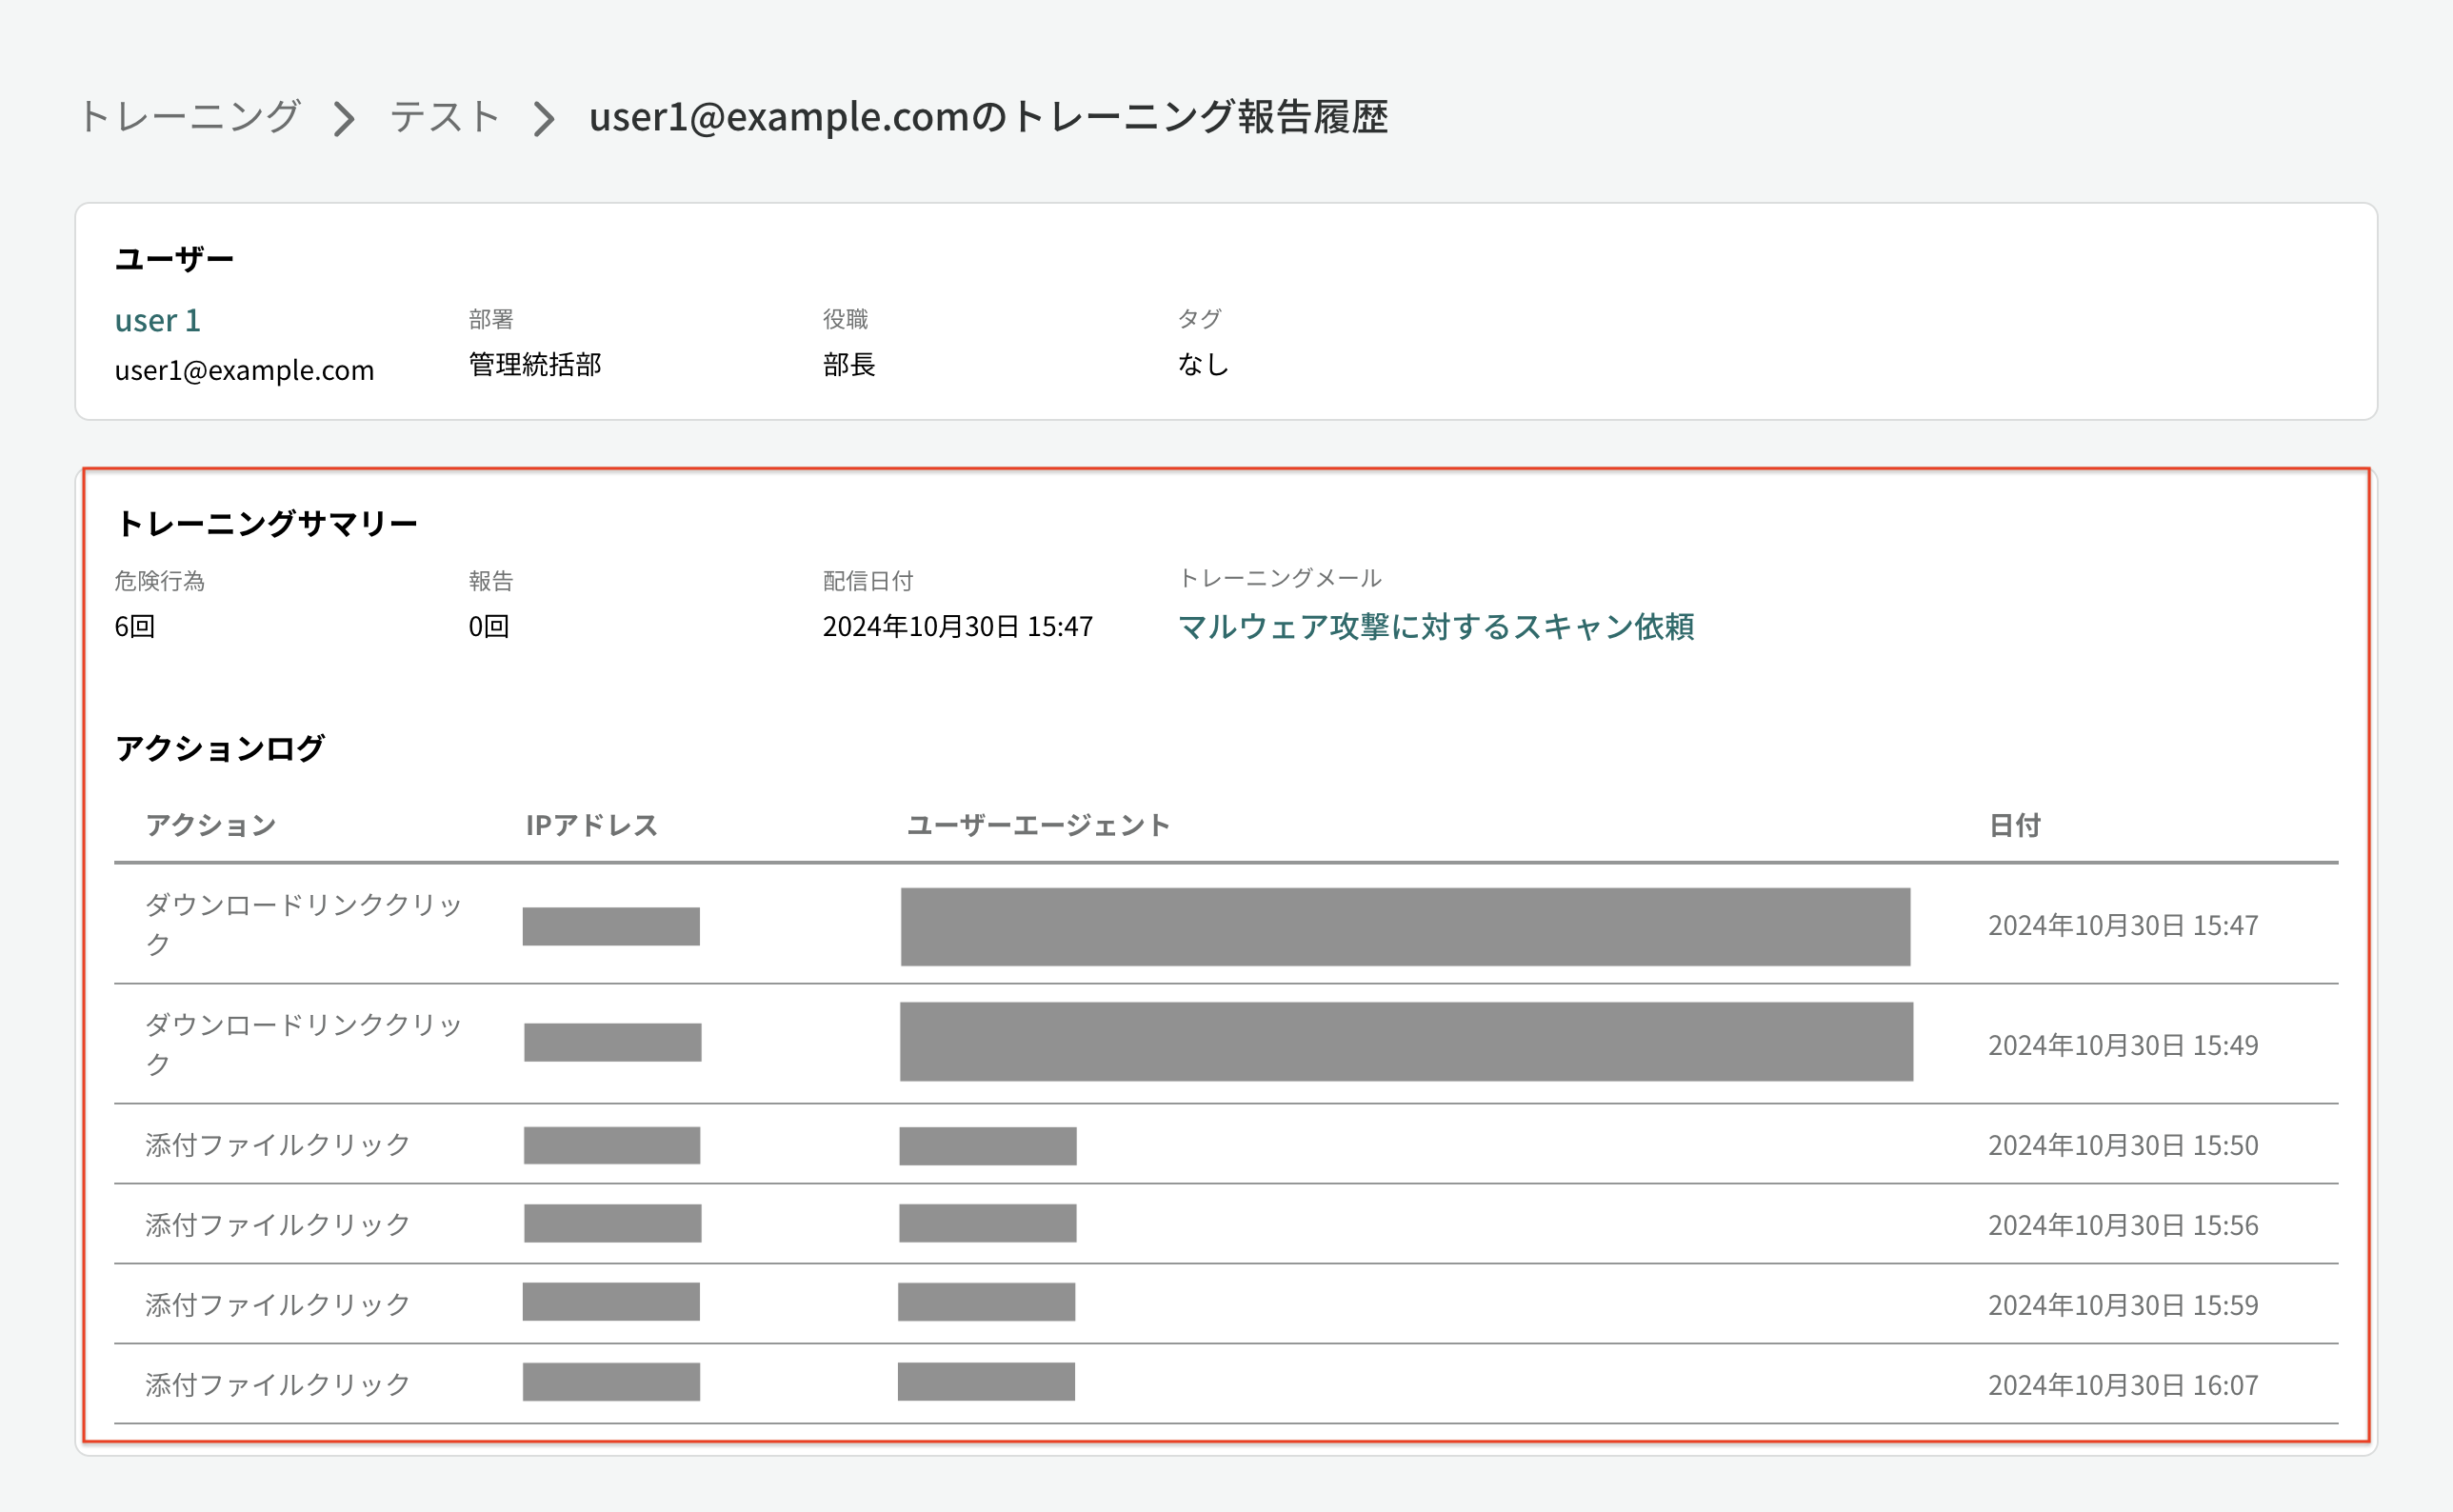Select the 危険行為 count 6回
Screen dimensions: 2453x1512
click(134, 626)
